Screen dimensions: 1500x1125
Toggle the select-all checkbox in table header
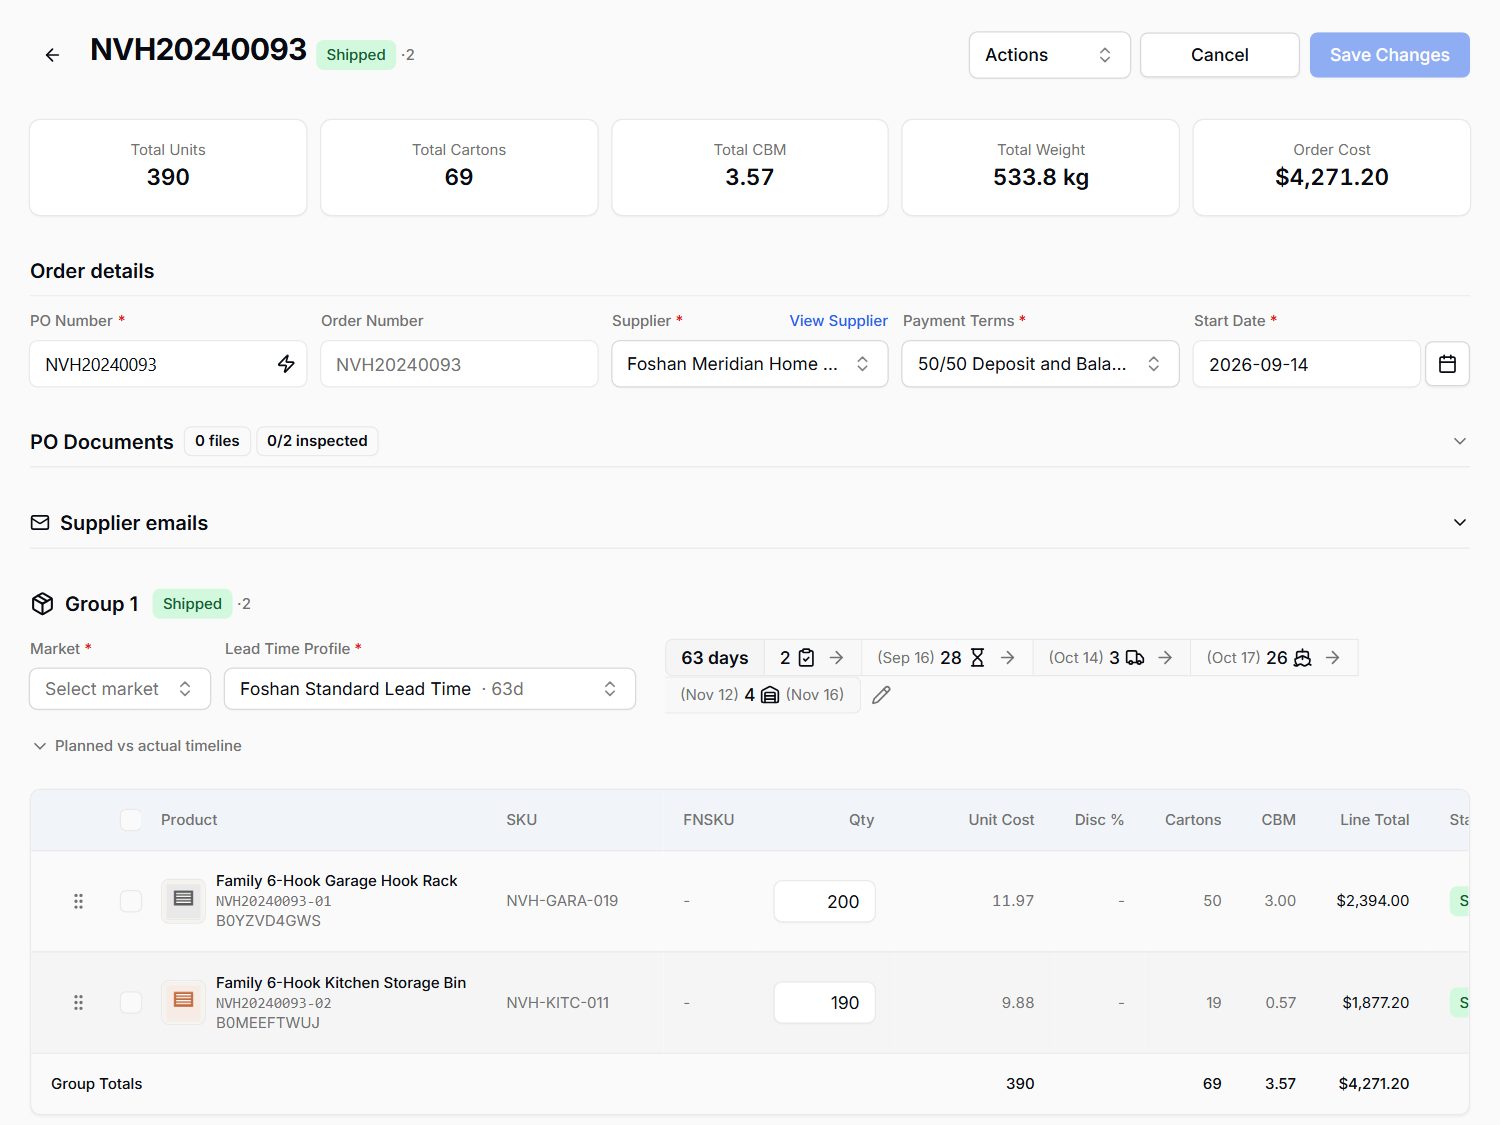[x=131, y=820]
